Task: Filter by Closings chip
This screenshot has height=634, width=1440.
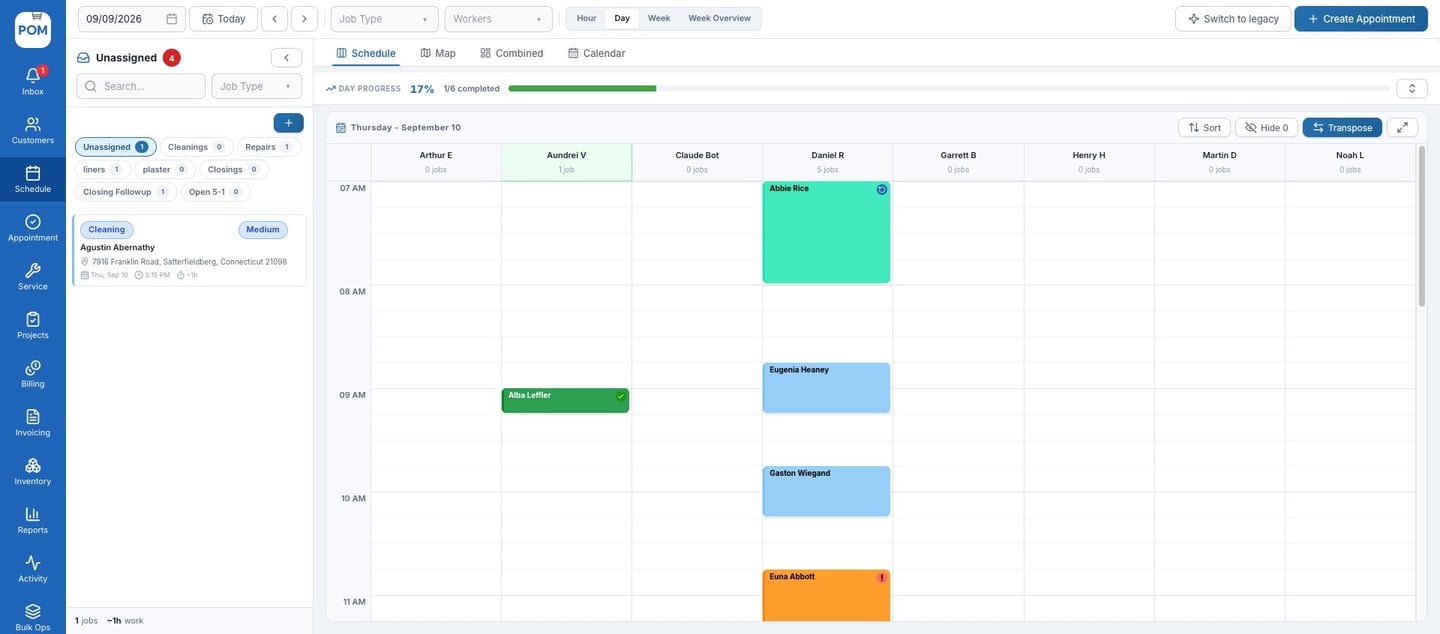Action: tap(234, 170)
